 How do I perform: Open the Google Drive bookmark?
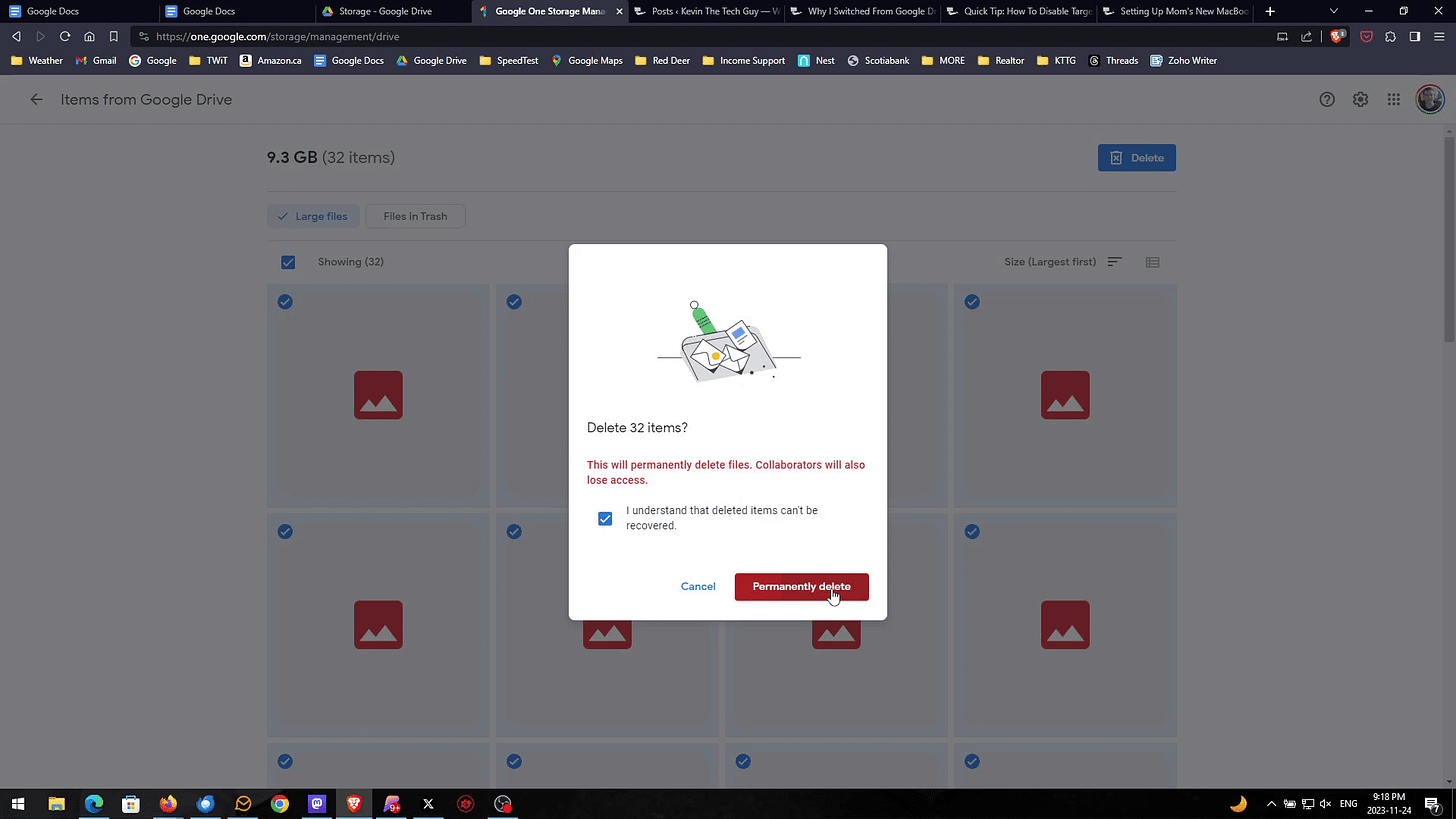(x=431, y=60)
